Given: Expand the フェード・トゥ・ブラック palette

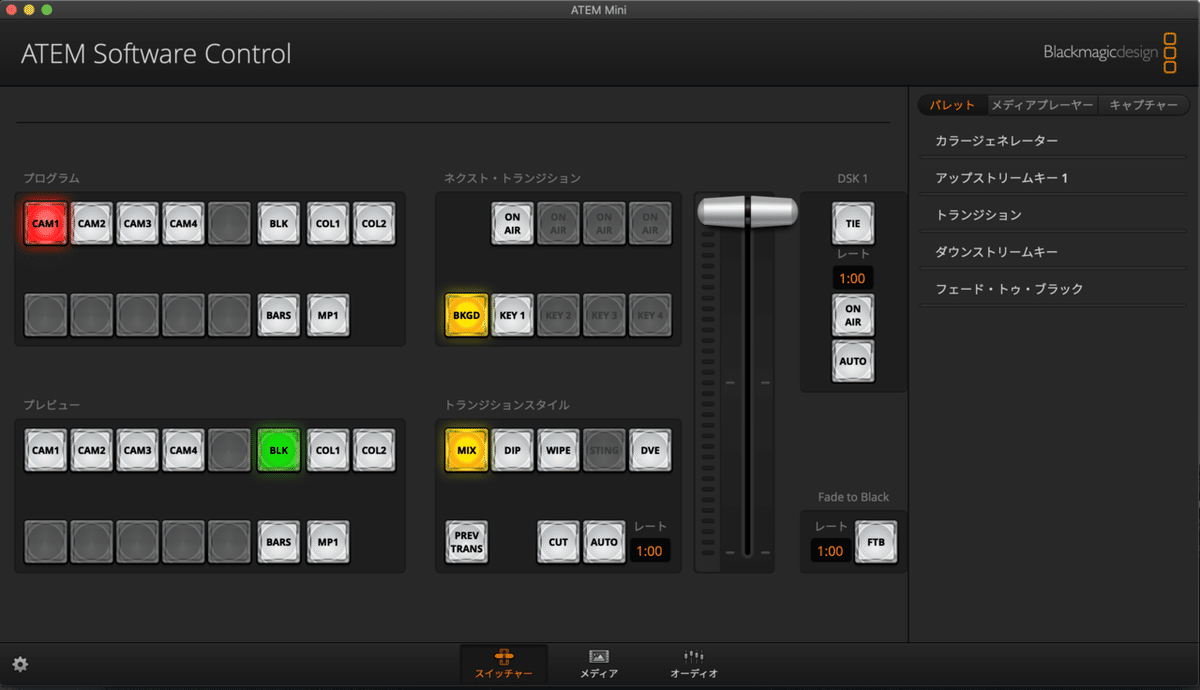Looking at the screenshot, I should pos(1055,289).
